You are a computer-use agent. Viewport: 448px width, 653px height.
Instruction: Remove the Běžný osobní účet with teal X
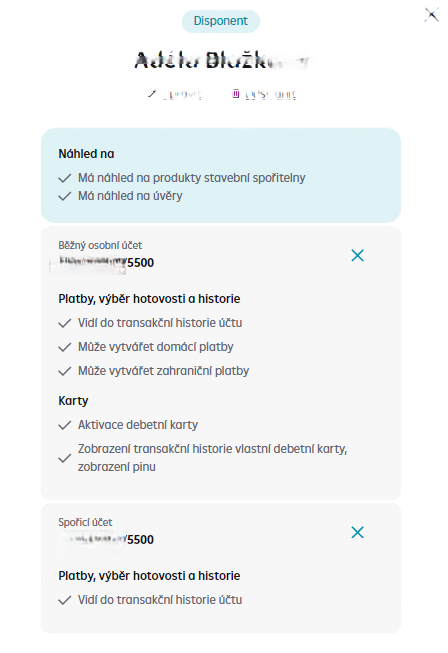pyautogui.click(x=357, y=255)
